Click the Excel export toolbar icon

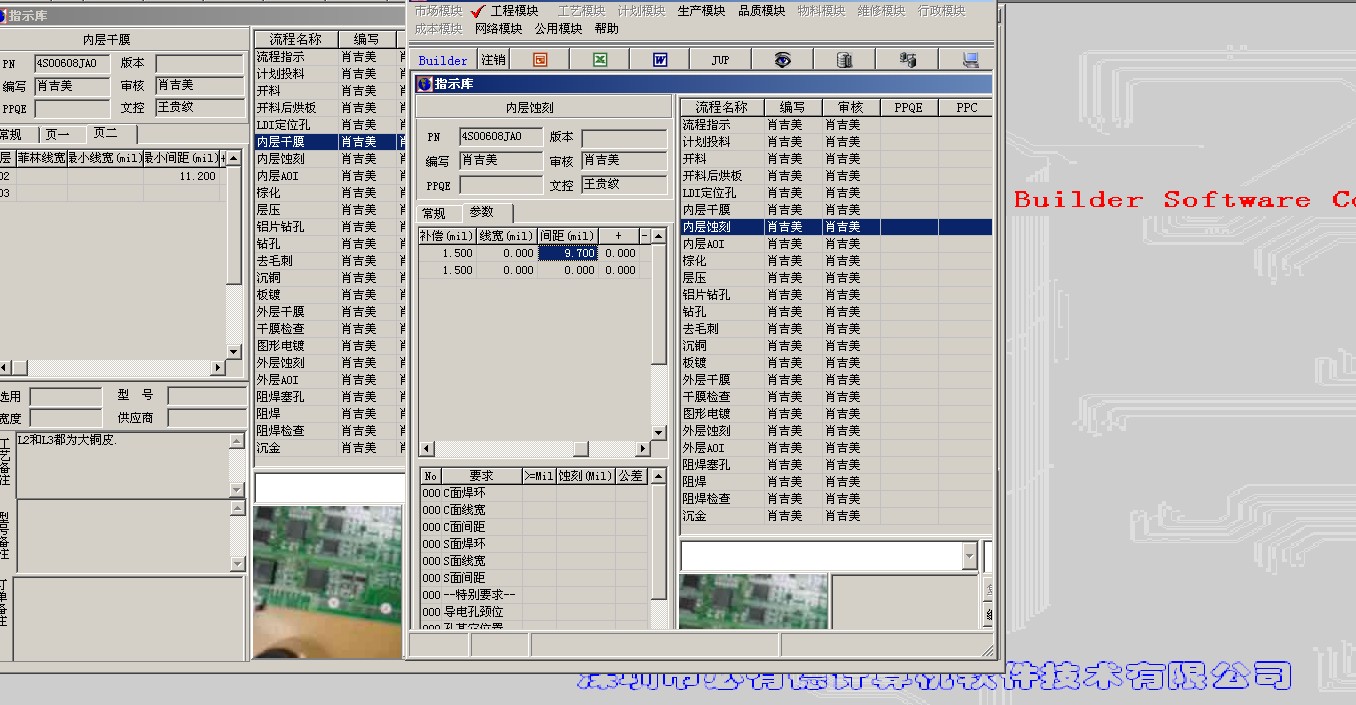click(x=600, y=60)
